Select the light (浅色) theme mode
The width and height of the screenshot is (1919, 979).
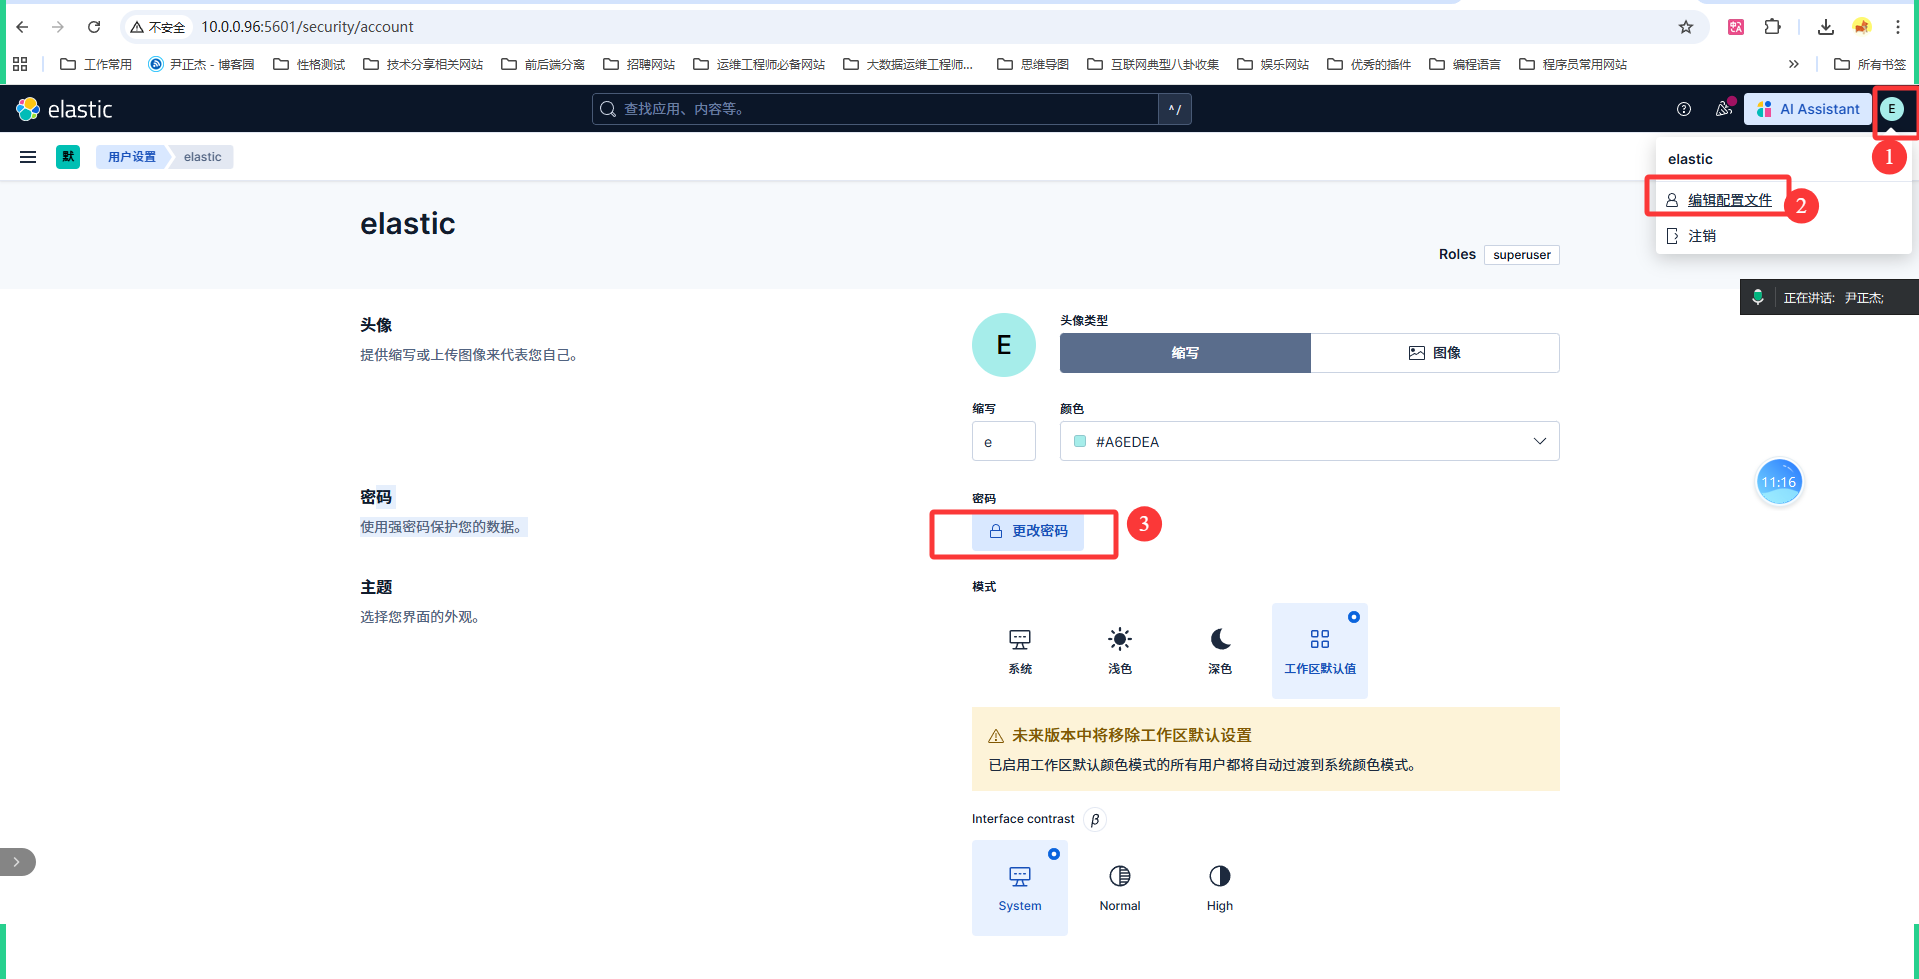click(x=1120, y=651)
